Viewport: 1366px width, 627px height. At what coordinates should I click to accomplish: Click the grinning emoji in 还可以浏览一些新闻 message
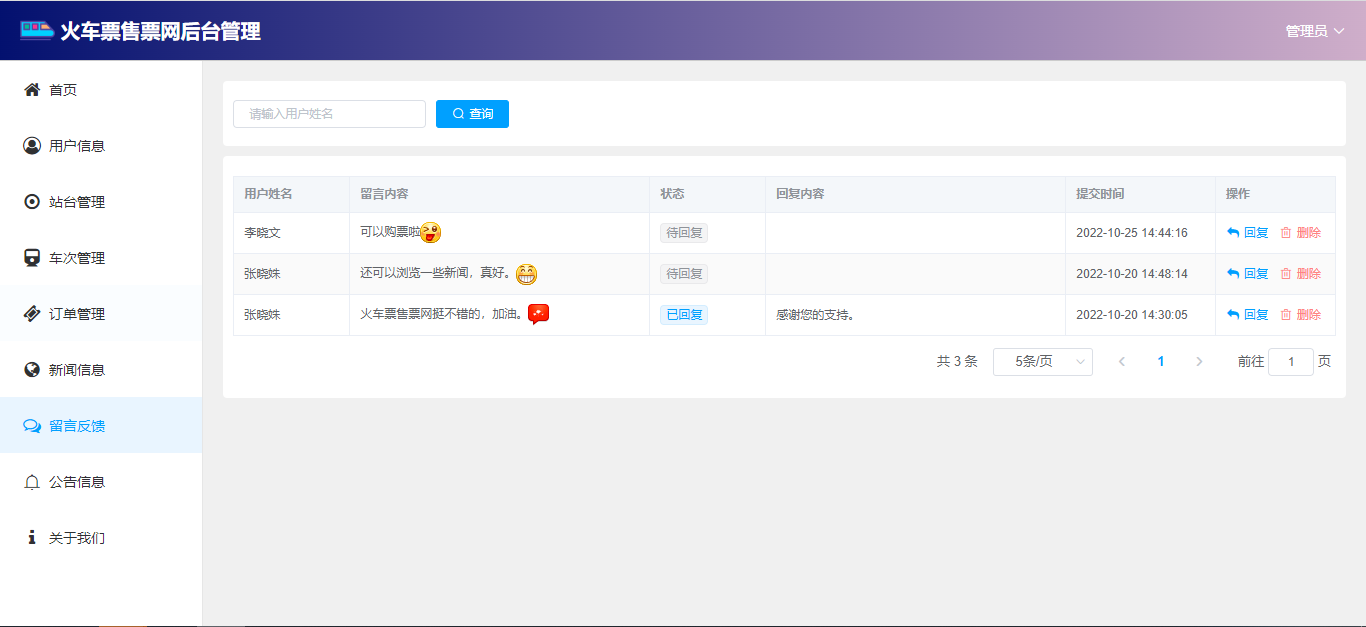tap(526, 274)
